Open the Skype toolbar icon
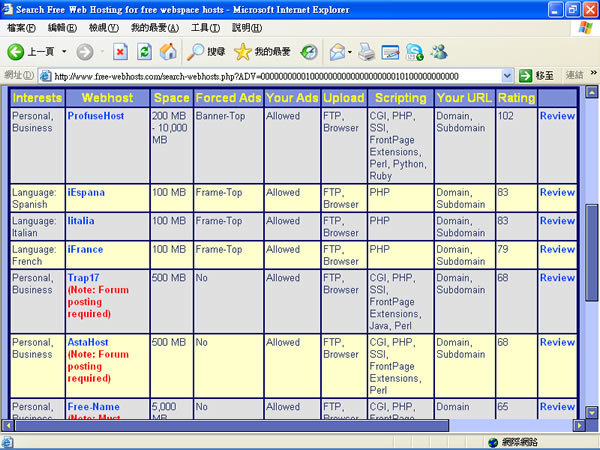 coord(414,52)
